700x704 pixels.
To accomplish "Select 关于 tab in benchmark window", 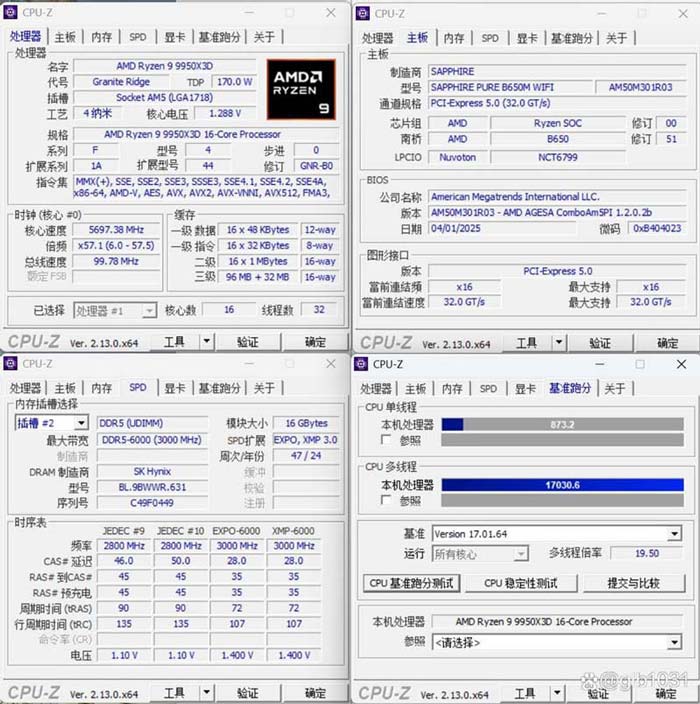I will (615, 389).
